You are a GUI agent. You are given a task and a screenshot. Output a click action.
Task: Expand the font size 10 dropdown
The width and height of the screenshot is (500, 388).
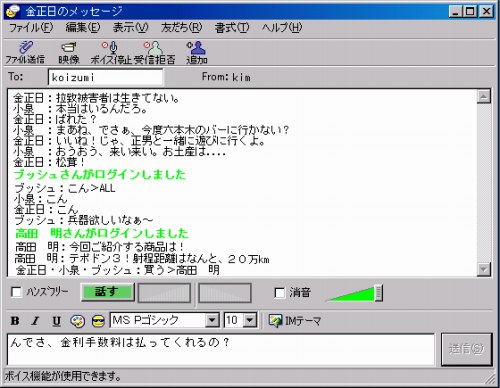tap(250, 320)
